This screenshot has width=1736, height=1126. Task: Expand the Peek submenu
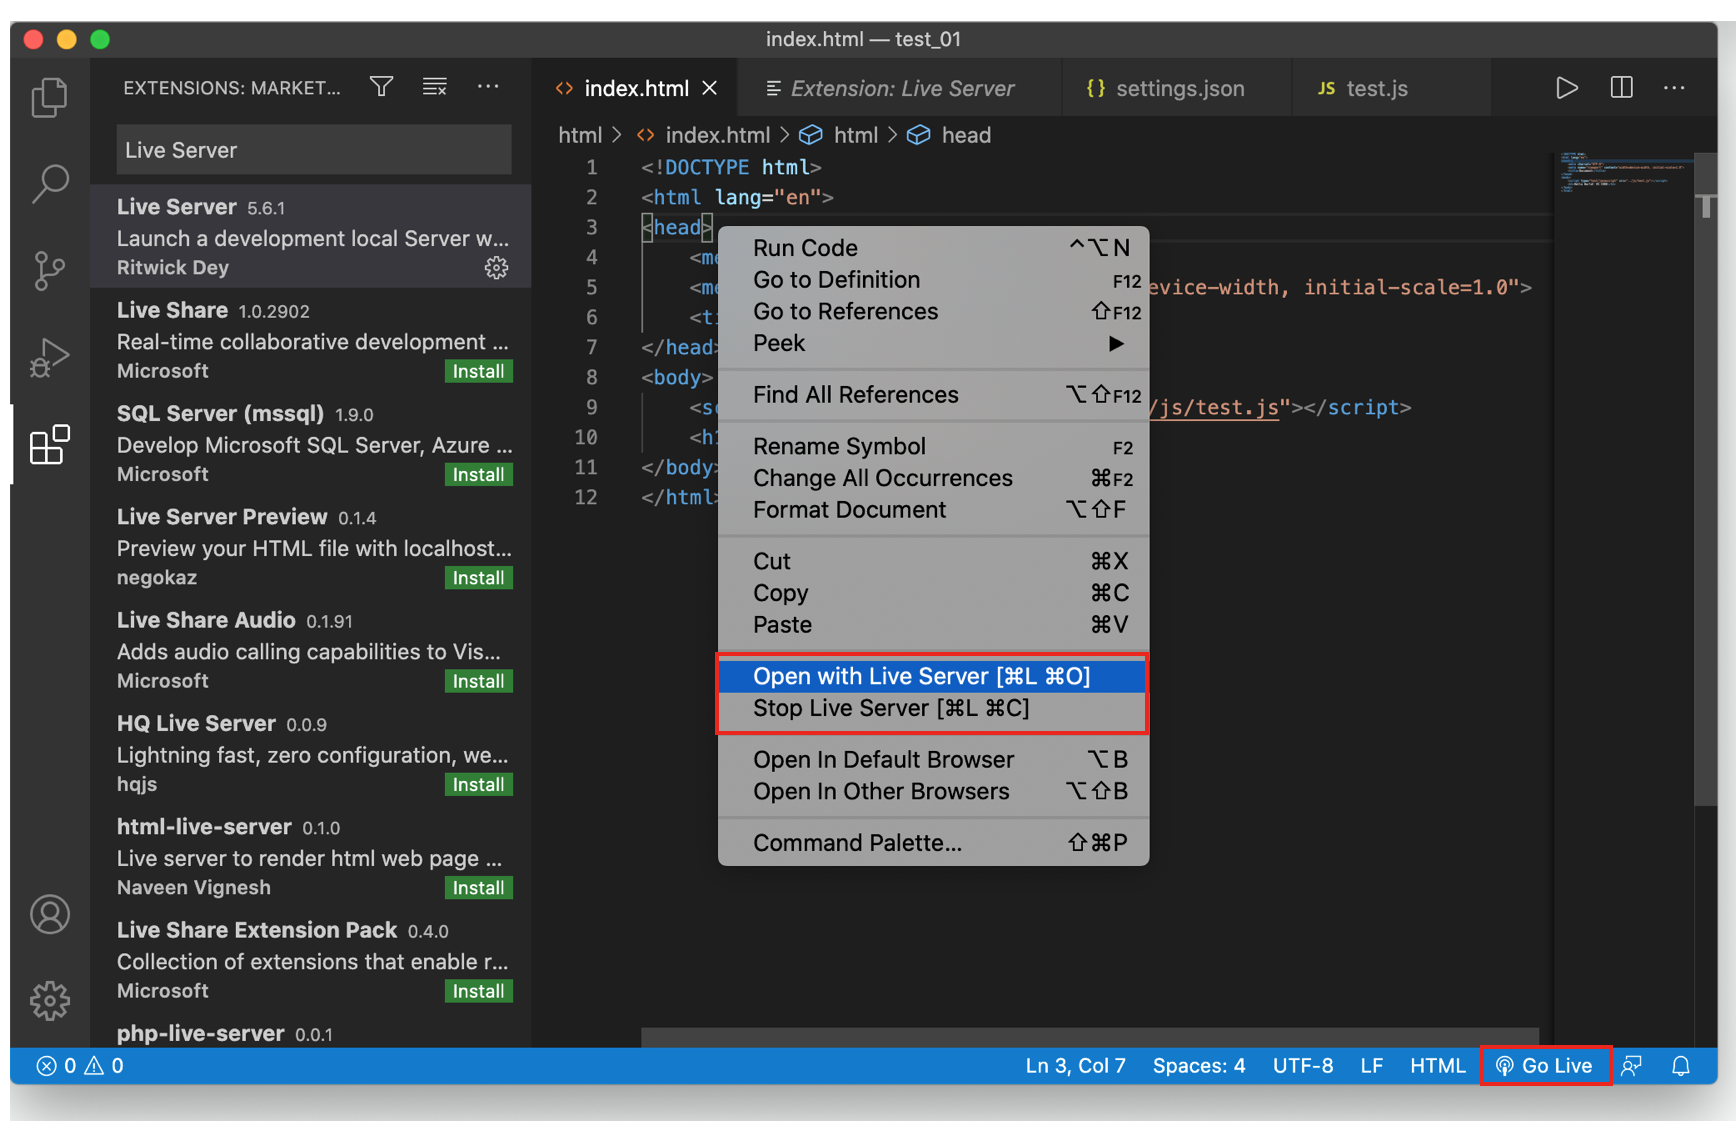pyautogui.click(x=932, y=343)
